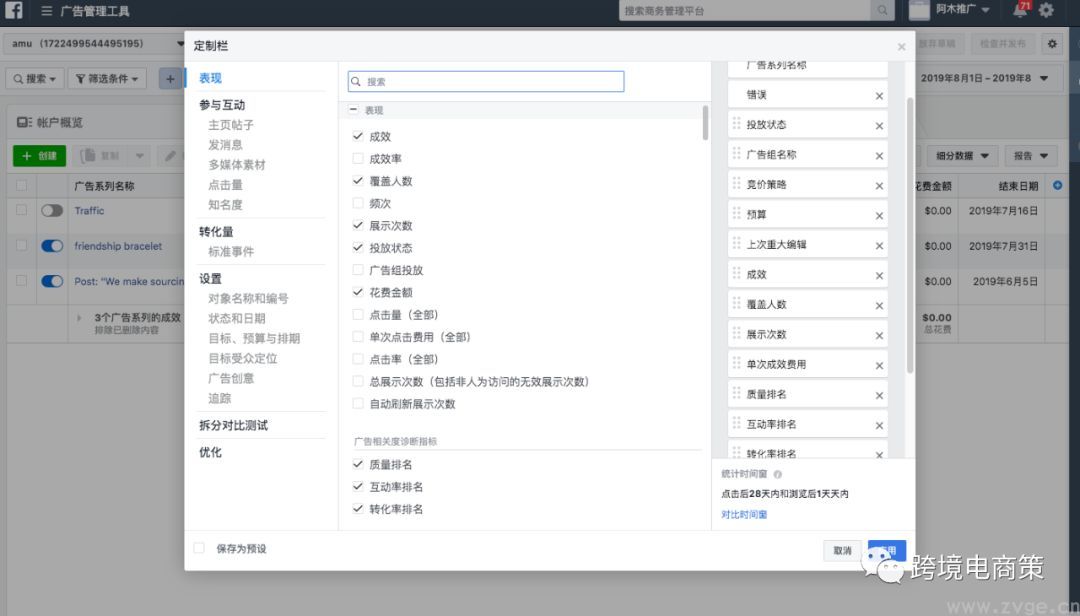Open the amu account selector dropdown
This screenshot has width=1080, height=616.
point(90,44)
